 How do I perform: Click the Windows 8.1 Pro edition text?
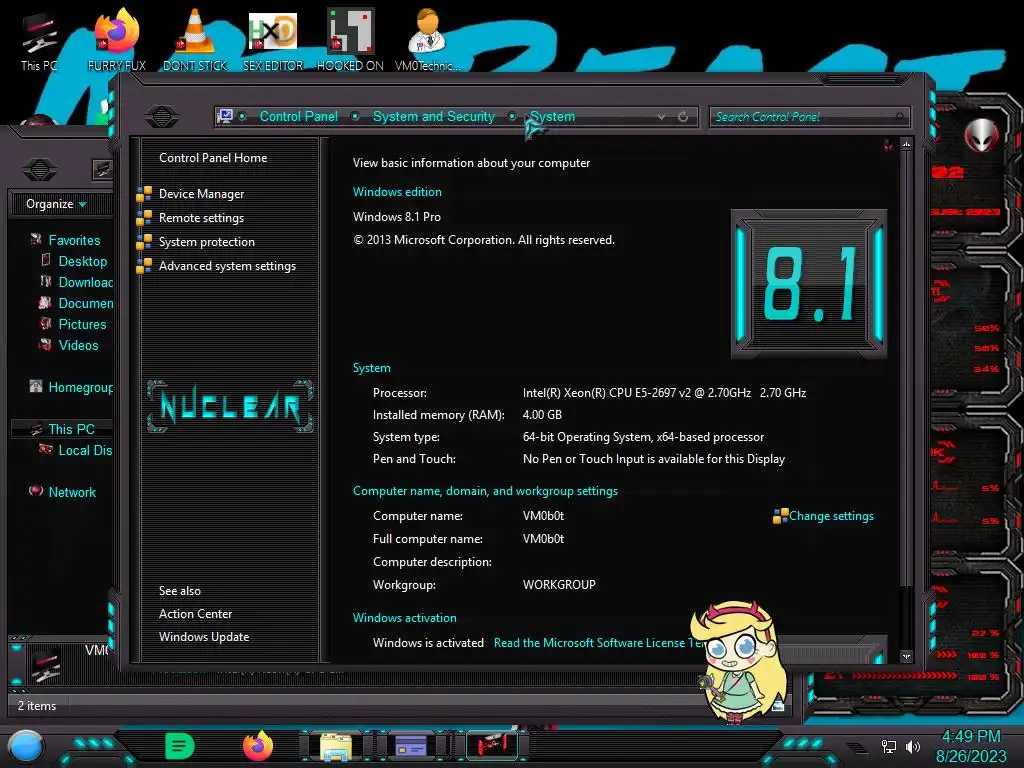click(x=396, y=217)
